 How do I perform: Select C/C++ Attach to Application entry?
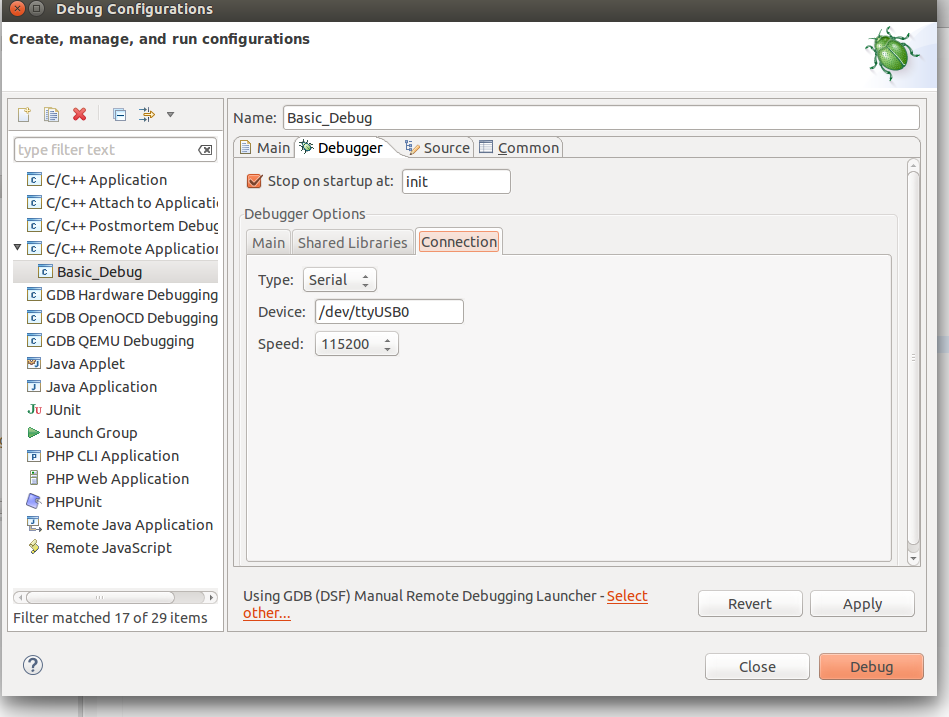[132, 203]
